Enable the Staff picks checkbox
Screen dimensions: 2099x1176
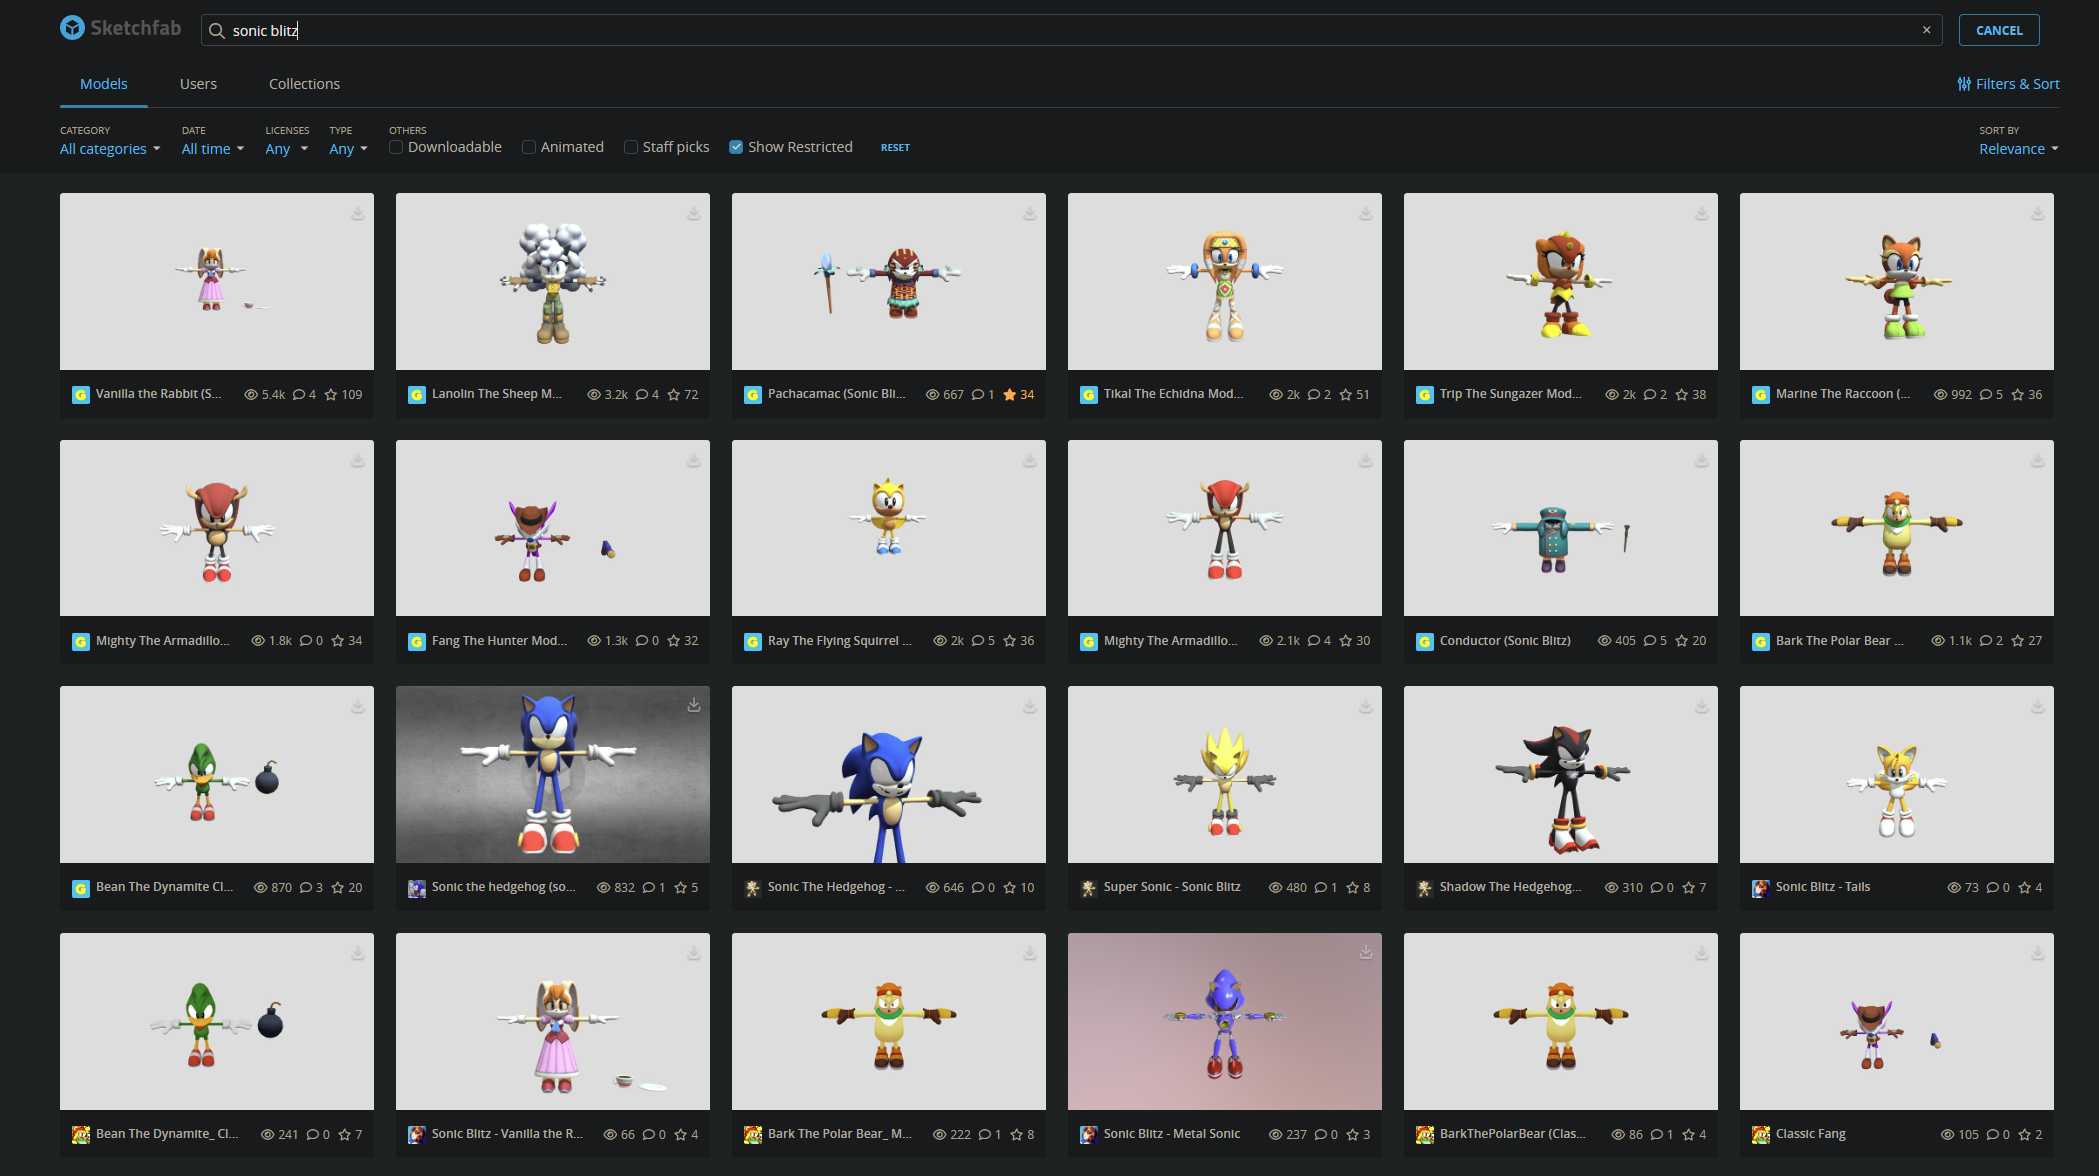pos(631,147)
